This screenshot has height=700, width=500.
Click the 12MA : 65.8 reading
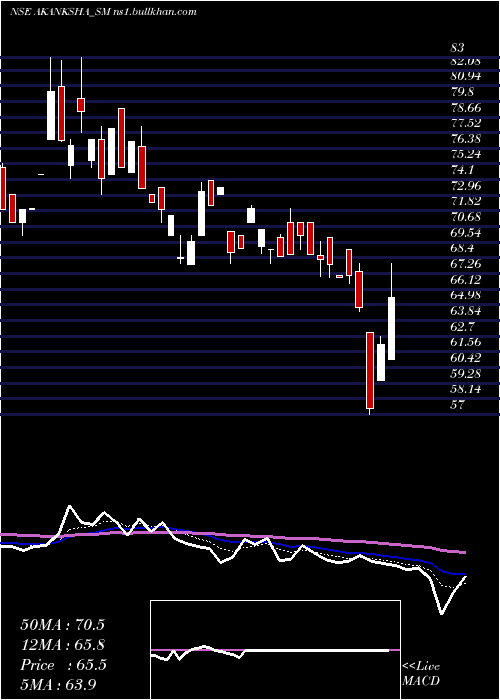pos(62,645)
